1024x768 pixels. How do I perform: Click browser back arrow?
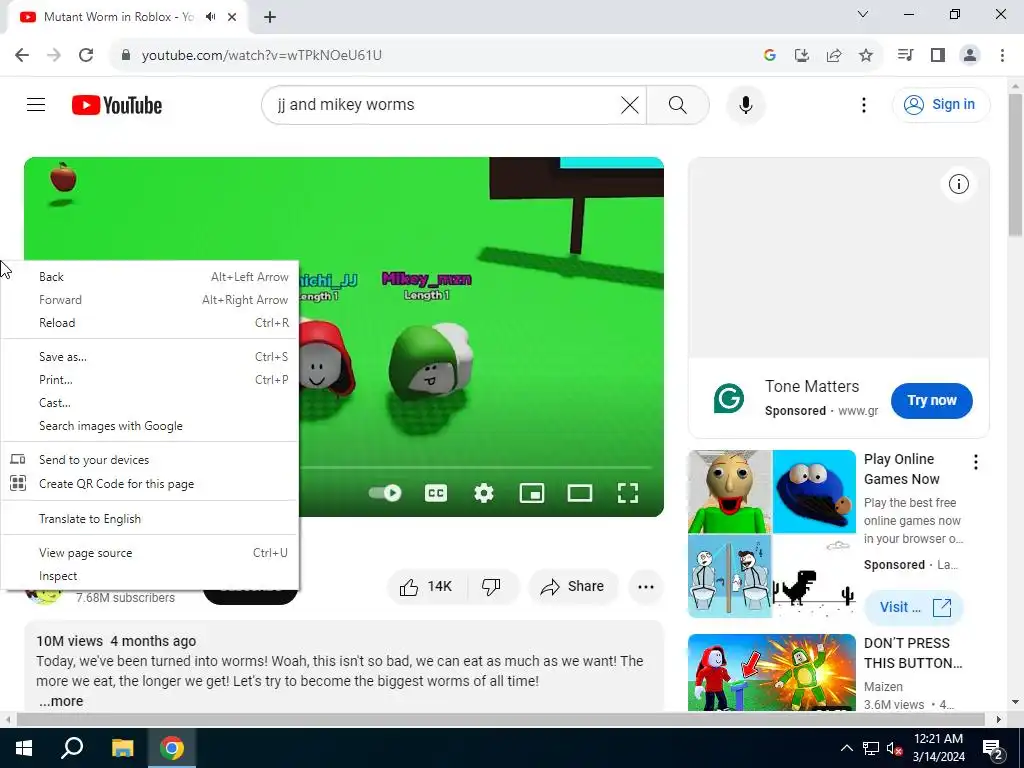(22, 55)
